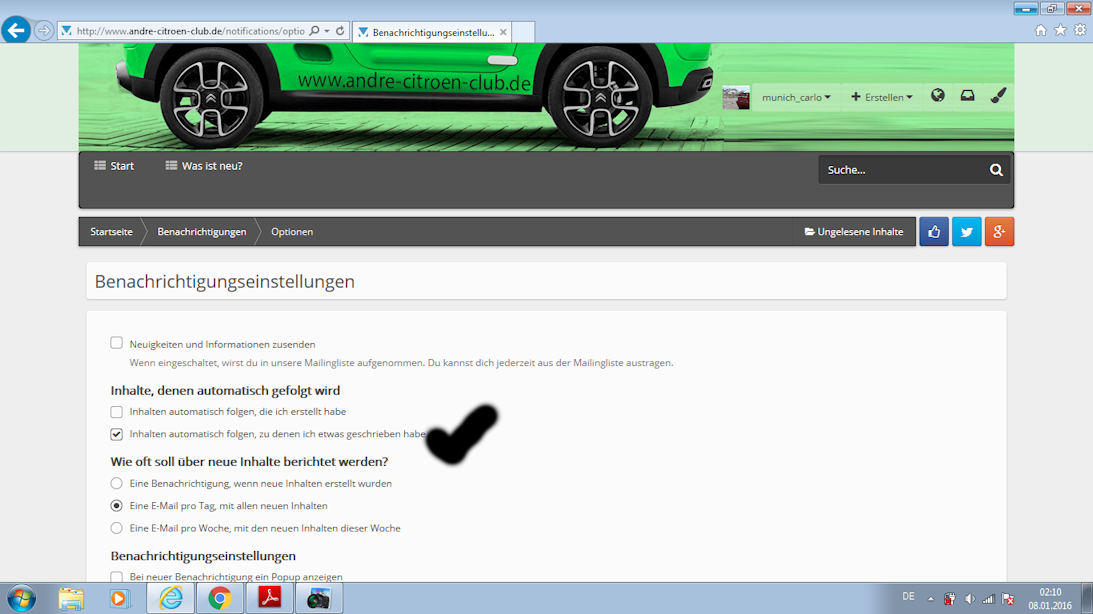The width and height of the screenshot is (1093, 614).
Task: Open 'Was ist neu?' navigation item
Action: tap(204, 166)
